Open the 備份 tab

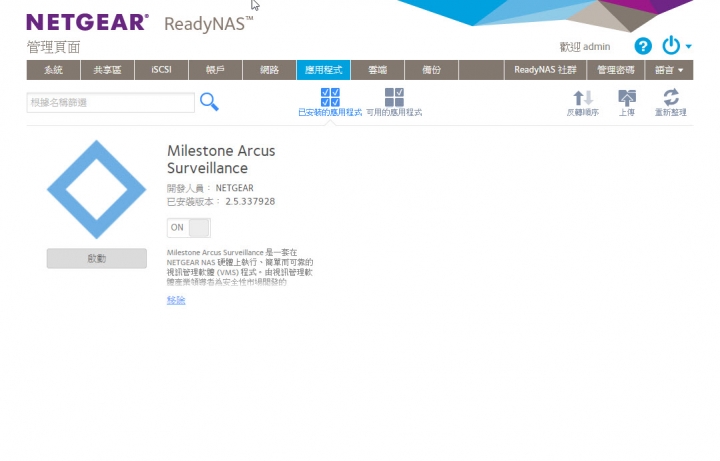(x=432, y=70)
